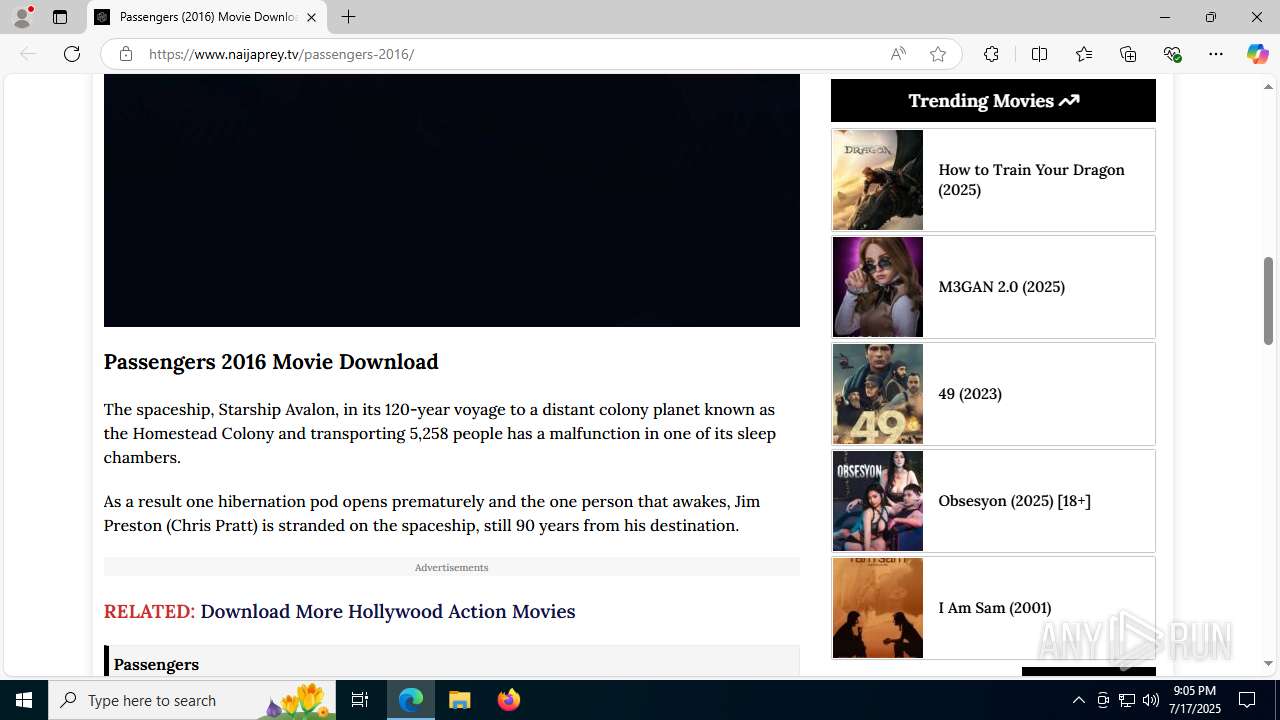Click the Trending Movies header
1280x720 pixels.
993,100
